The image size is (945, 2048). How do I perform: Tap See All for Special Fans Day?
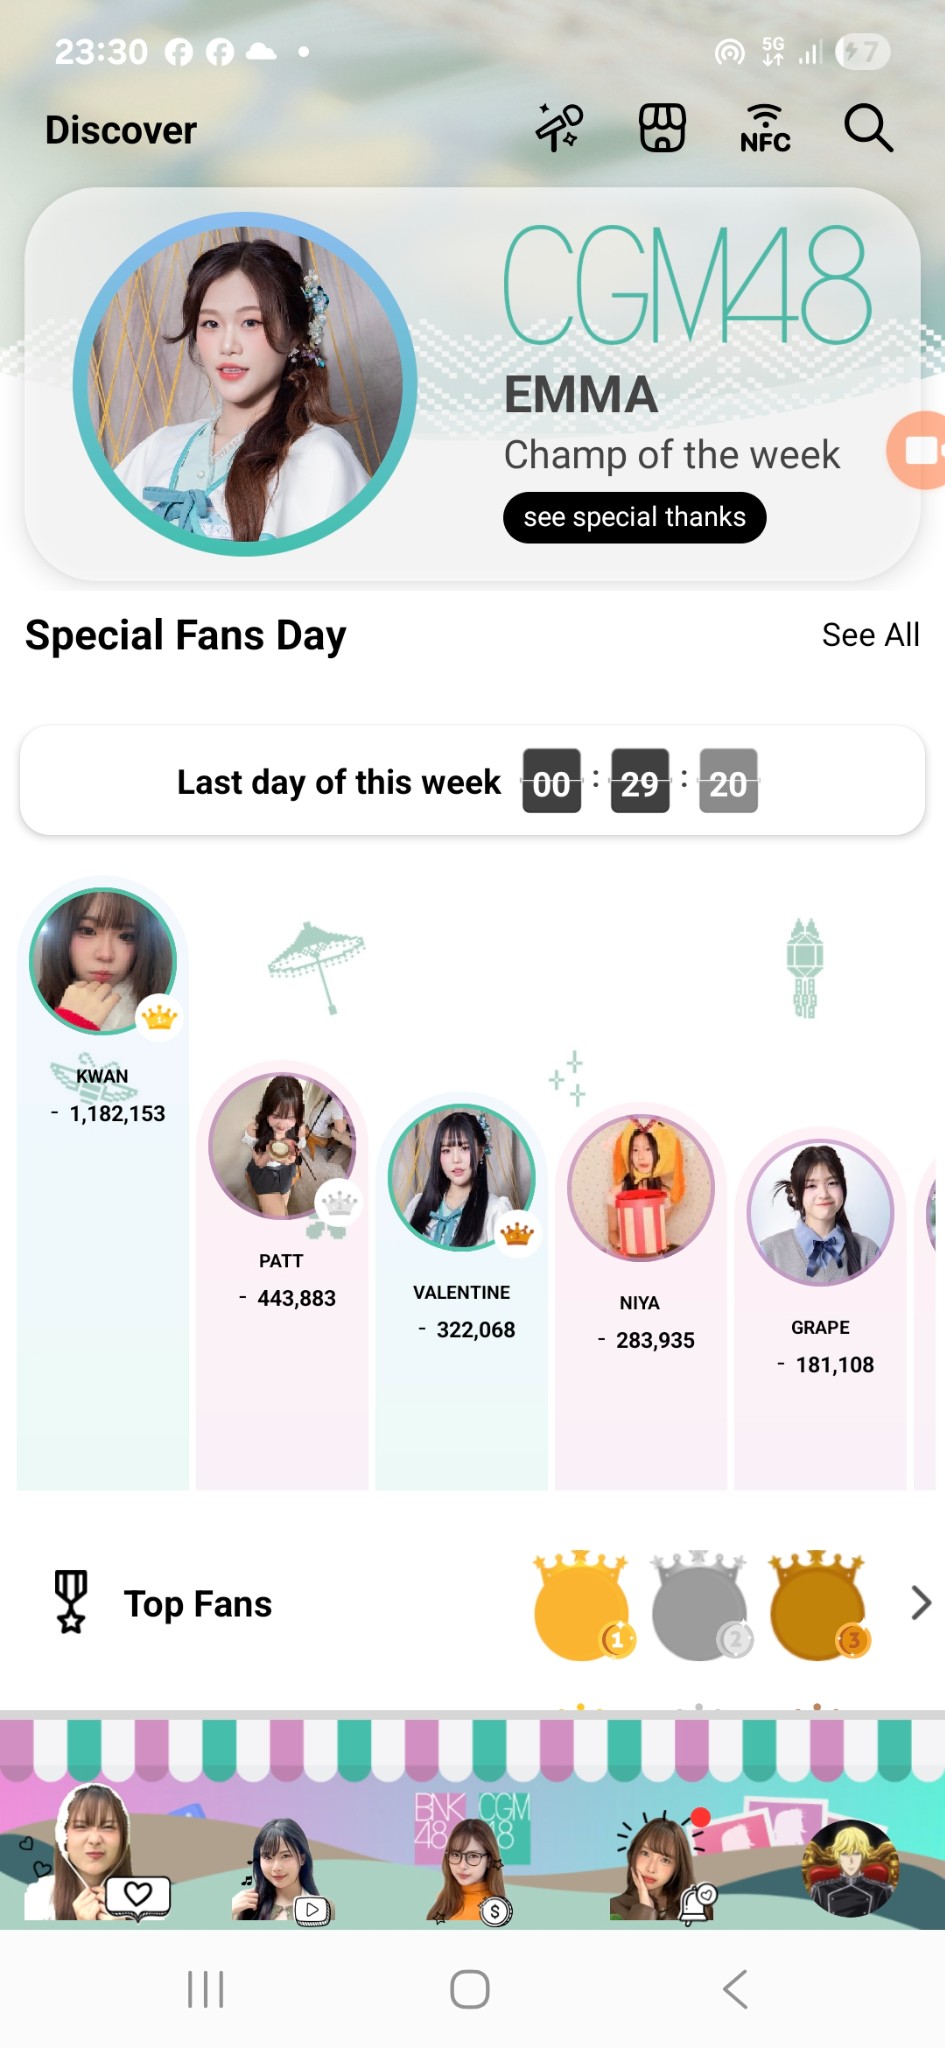coord(870,635)
